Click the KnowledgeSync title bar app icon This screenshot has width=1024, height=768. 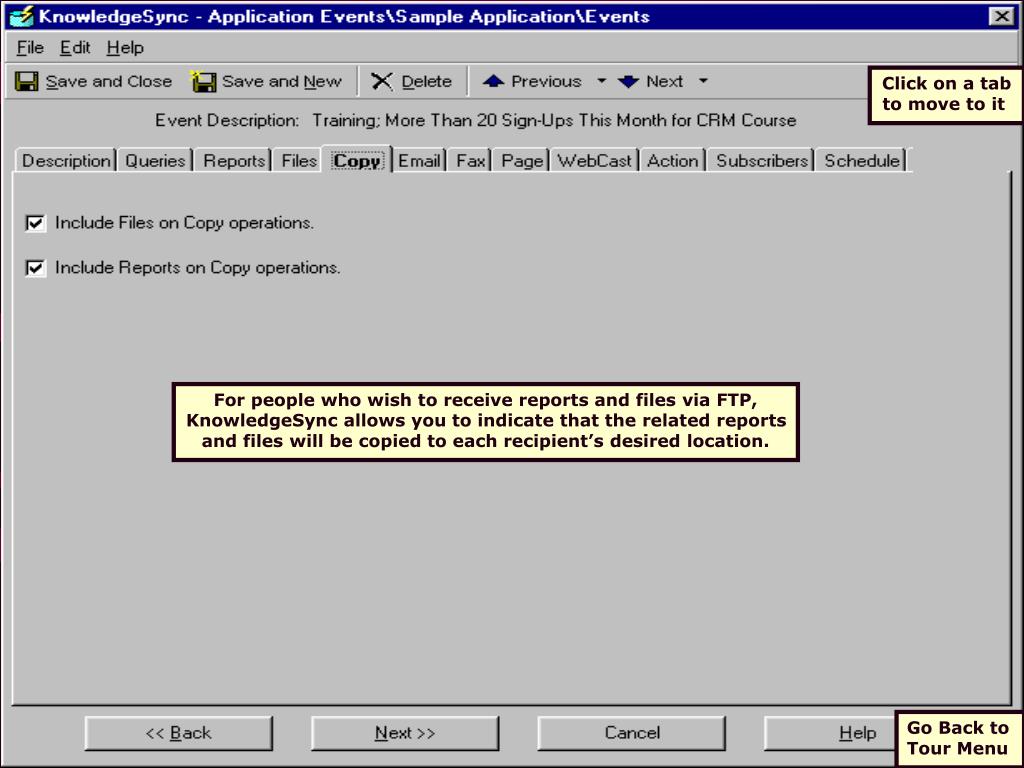click(21, 16)
